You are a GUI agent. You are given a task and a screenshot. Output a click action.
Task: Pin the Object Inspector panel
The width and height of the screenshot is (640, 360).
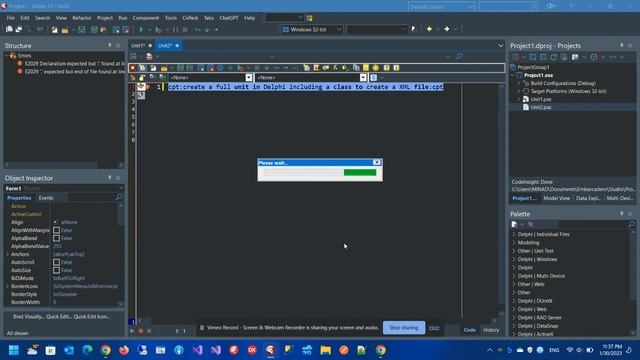click(x=109, y=178)
